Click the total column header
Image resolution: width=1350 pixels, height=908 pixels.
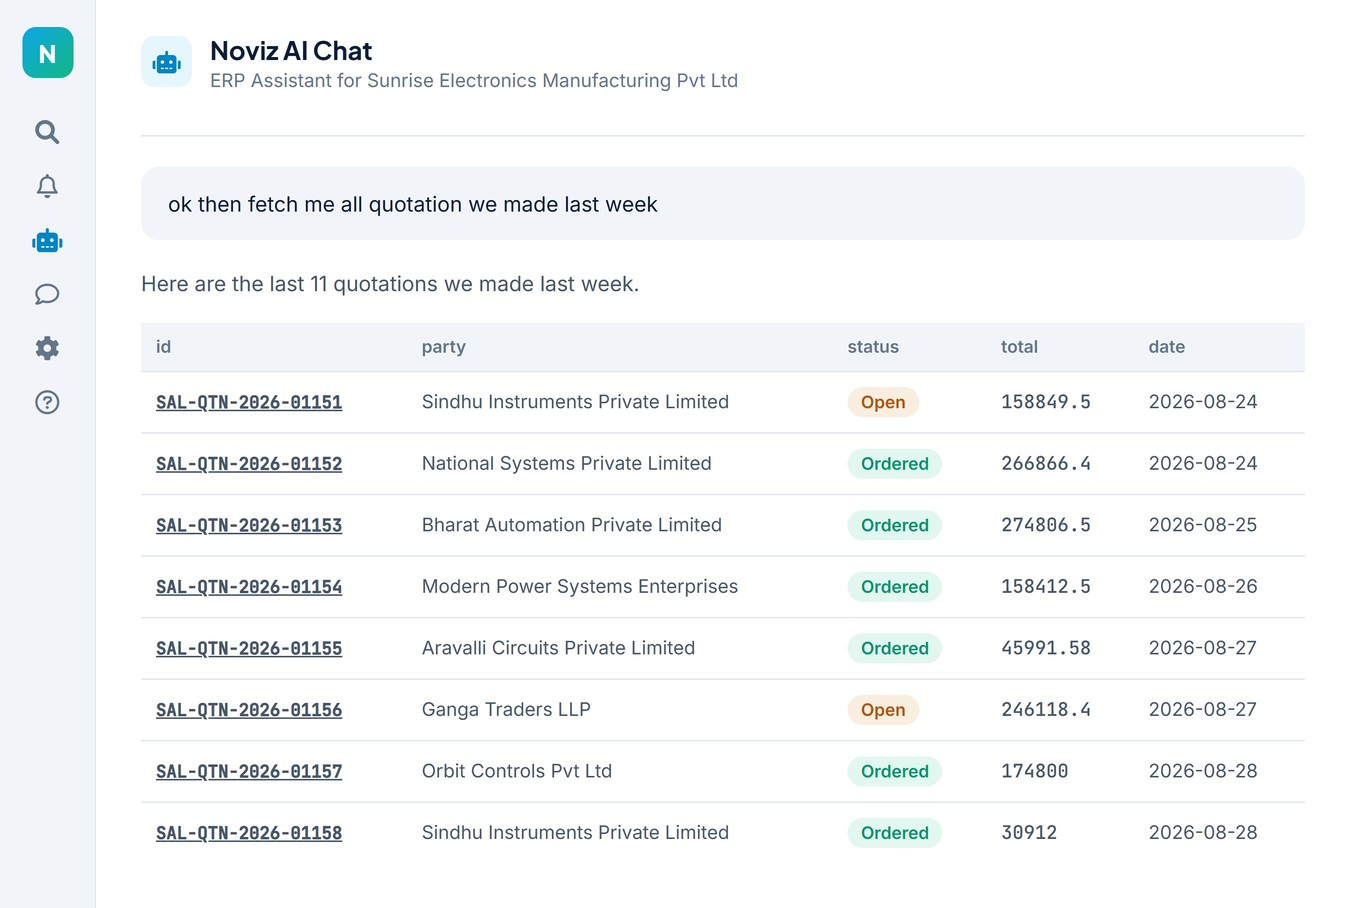(x=1019, y=347)
